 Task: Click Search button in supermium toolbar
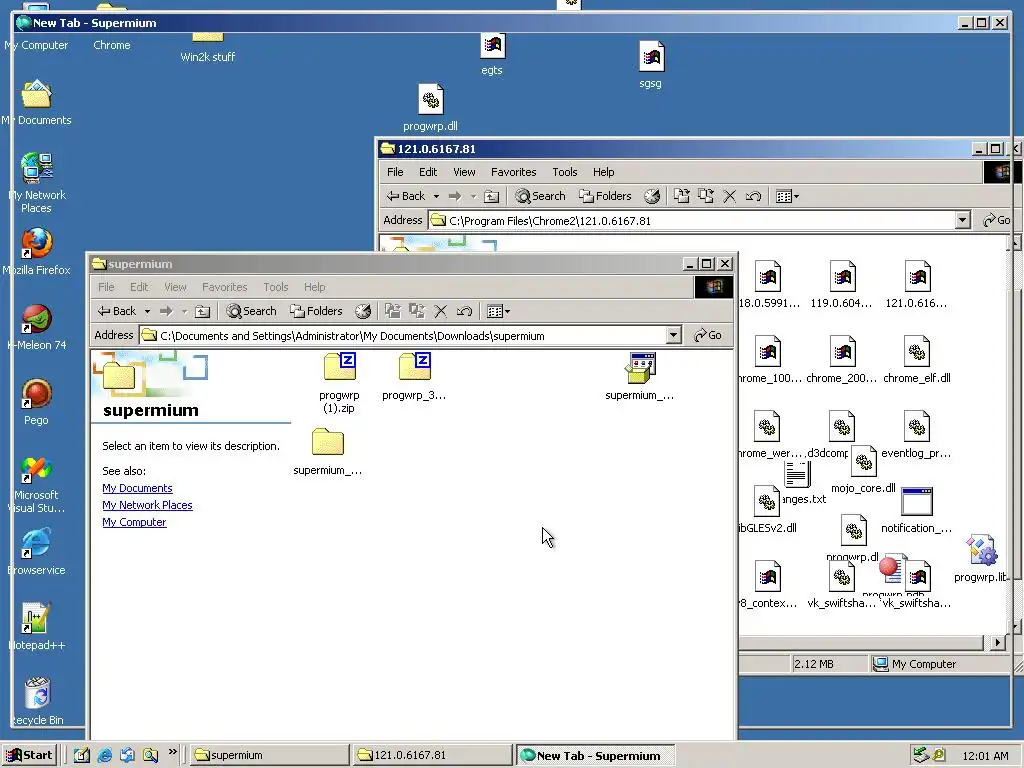tap(251, 312)
